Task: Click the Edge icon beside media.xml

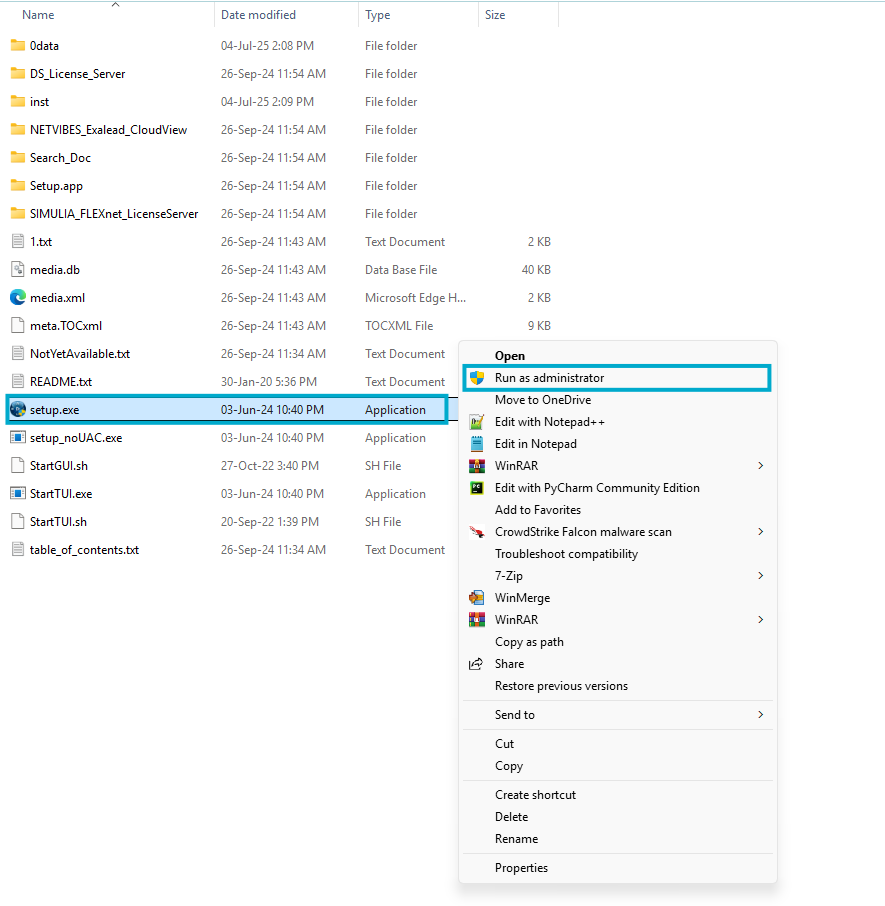Action: (x=17, y=297)
